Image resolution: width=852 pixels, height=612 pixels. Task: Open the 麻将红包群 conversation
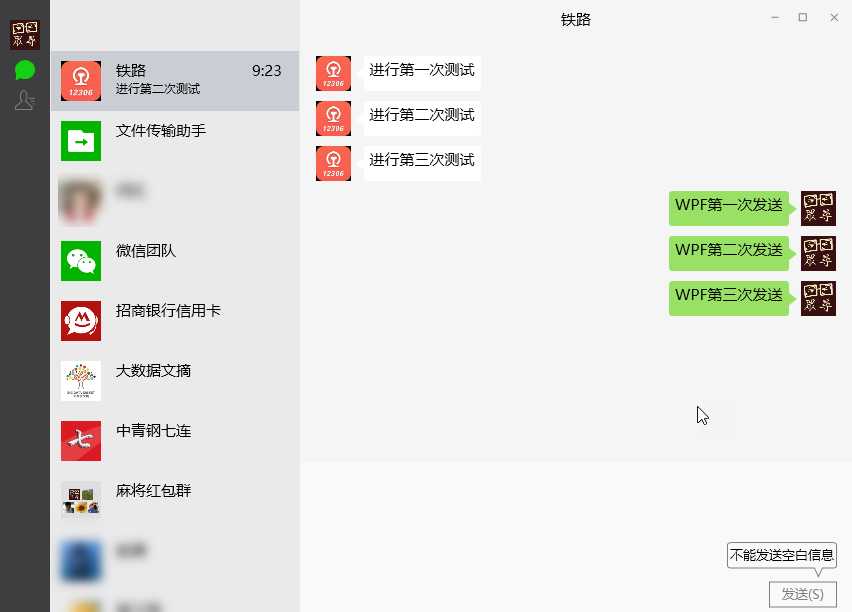click(175, 501)
